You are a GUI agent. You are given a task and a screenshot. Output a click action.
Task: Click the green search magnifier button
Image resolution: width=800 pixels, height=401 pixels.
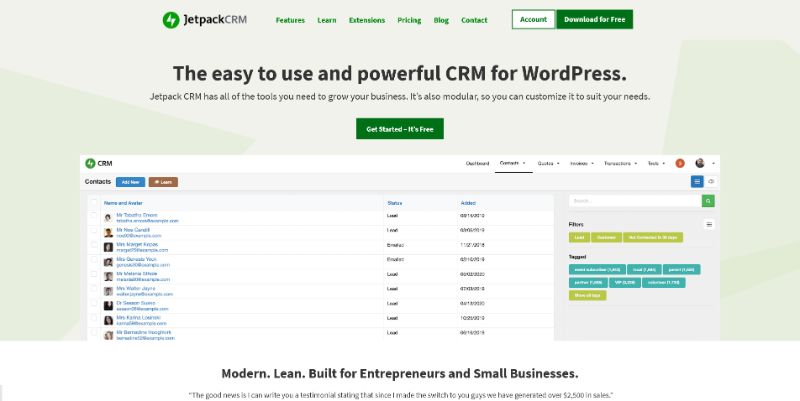point(708,201)
